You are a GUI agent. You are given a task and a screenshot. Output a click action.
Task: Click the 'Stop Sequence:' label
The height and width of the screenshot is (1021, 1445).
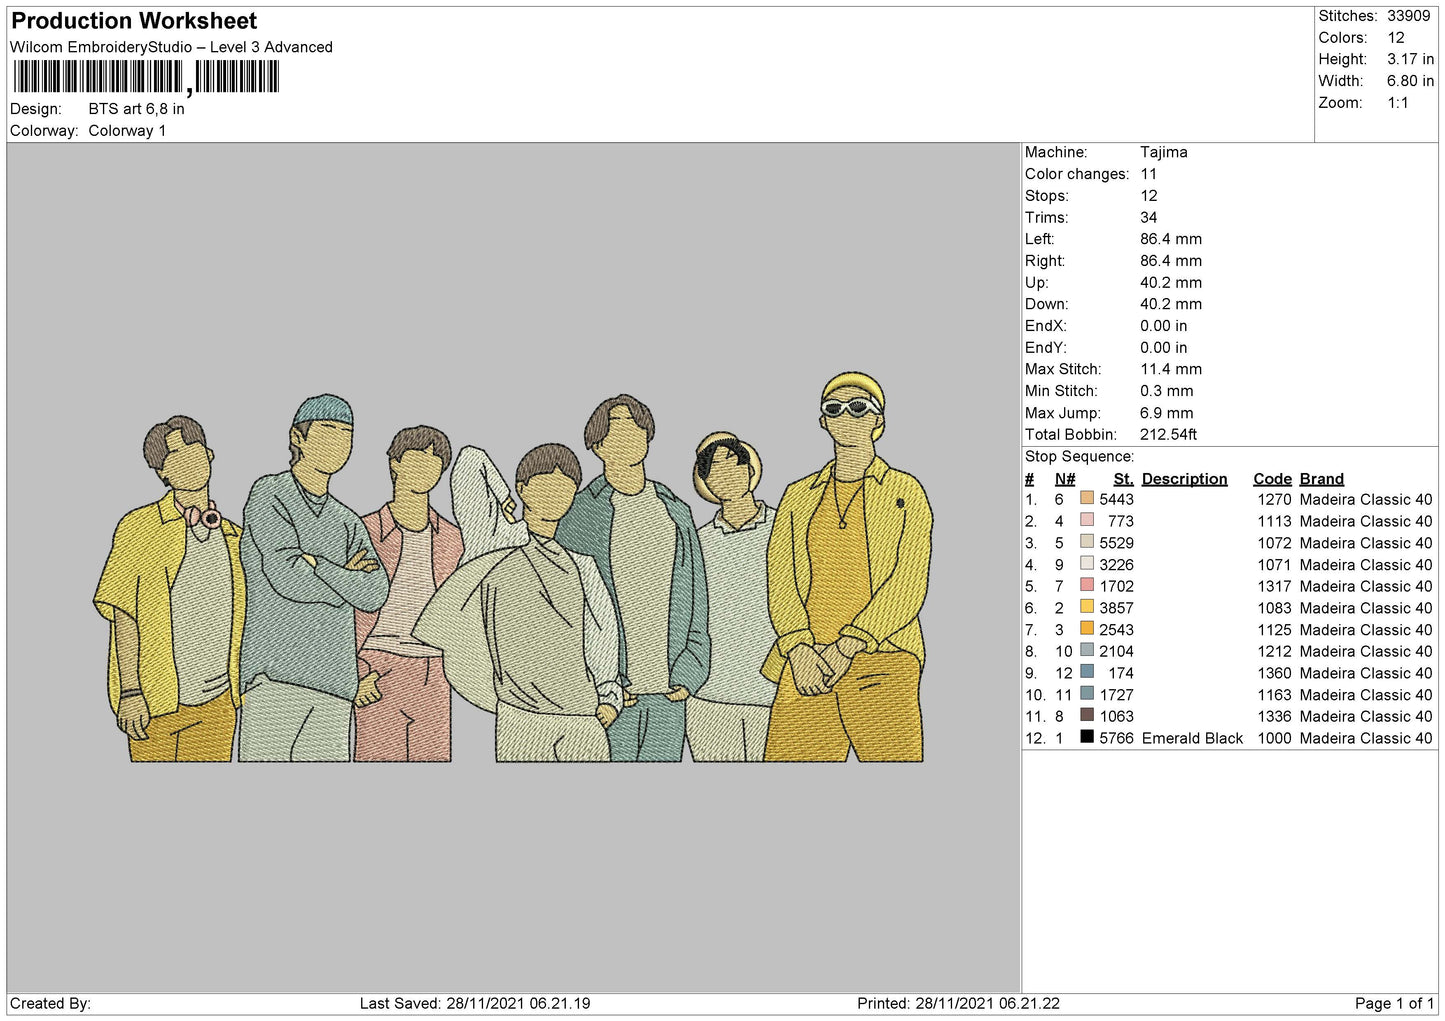[1079, 457]
